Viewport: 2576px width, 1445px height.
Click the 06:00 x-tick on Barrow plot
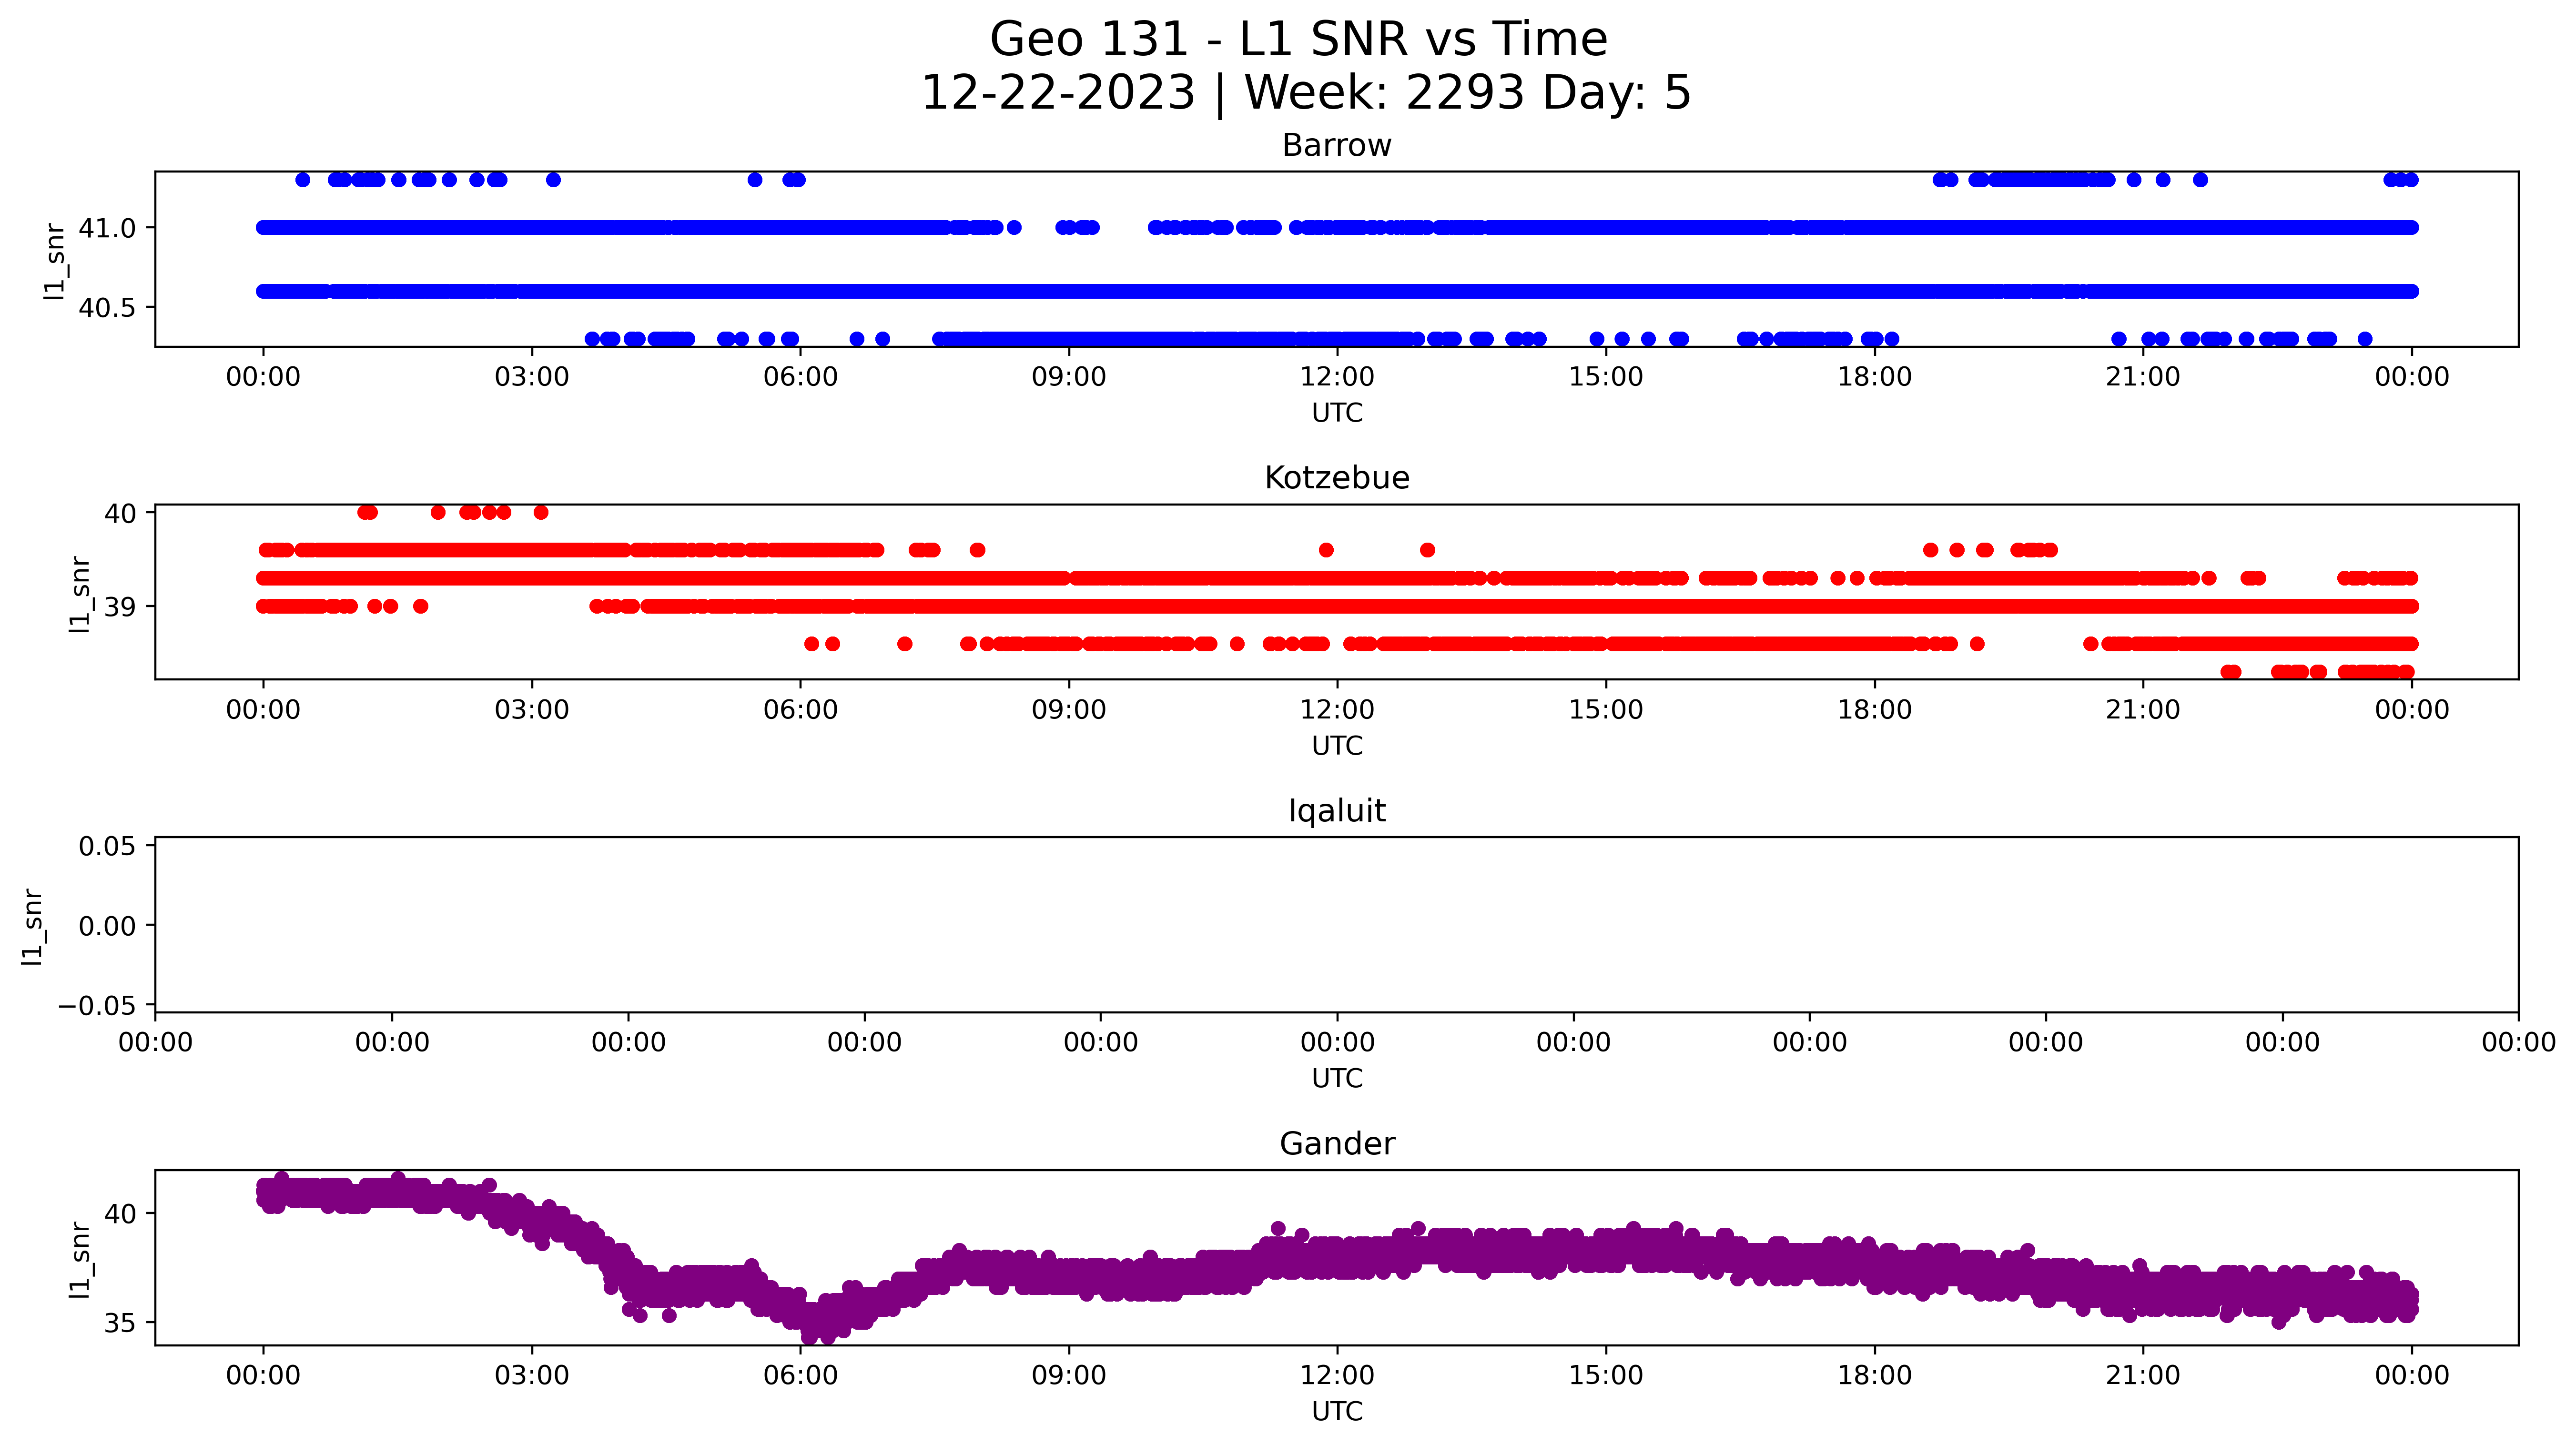(x=800, y=378)
